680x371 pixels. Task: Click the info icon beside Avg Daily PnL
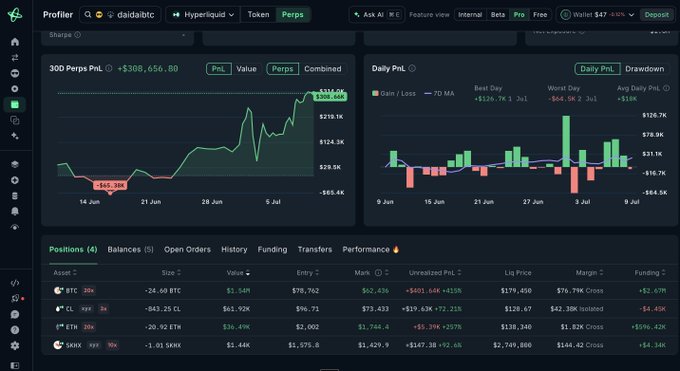click(666, 88)
